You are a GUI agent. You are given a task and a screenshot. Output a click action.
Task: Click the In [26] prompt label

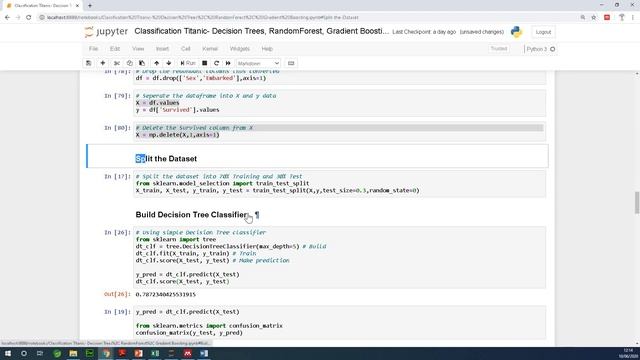117,232
